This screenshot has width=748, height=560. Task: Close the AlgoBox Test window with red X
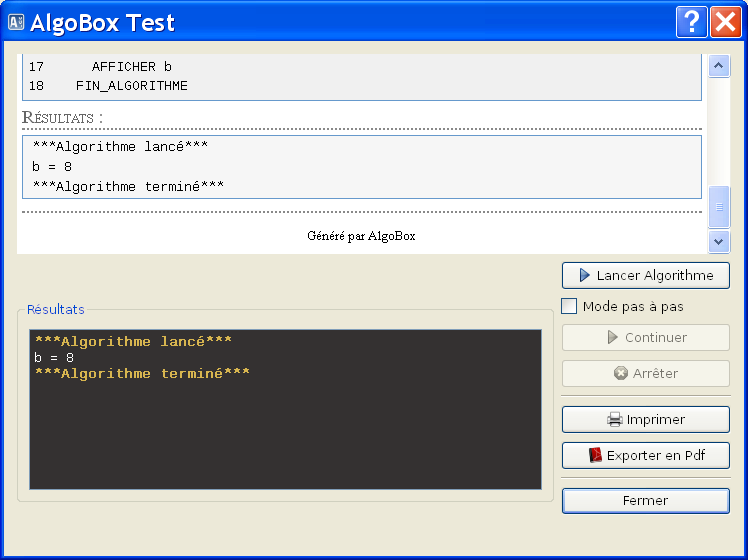725,22
